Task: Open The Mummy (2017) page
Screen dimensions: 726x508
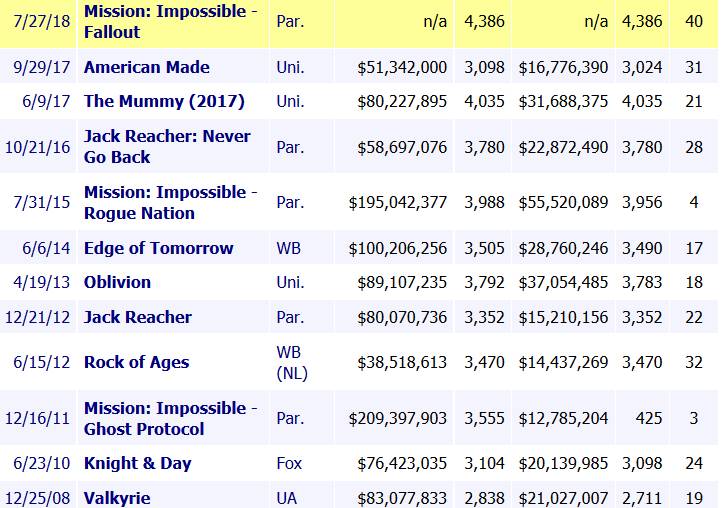Action: (164, 101)
